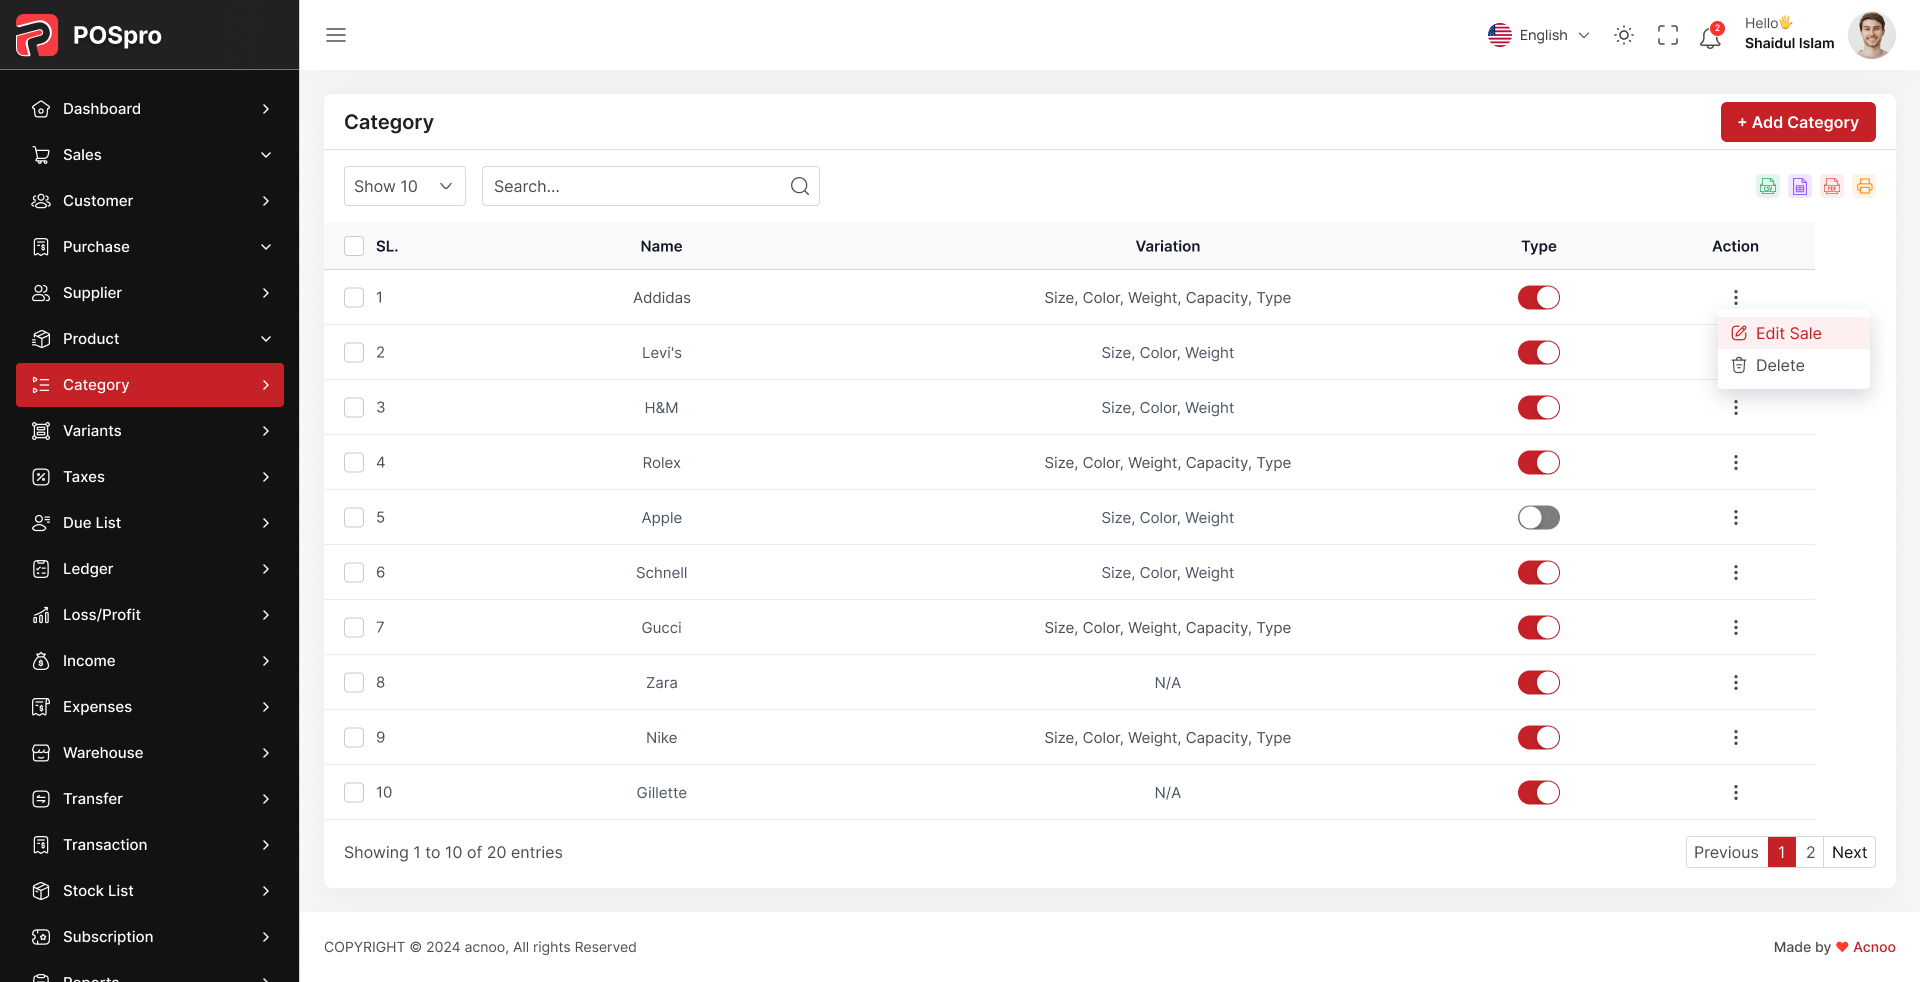Viewport: 1920px width, 982px height.
Task: Disable the Zara category toggle
Action: pyautogui.click(x=1538, y=682)
